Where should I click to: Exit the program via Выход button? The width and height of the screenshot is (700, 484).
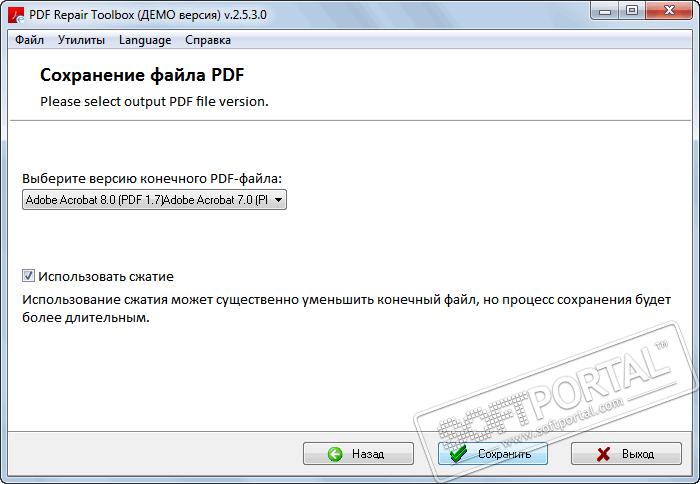pyautogui.click(x=626, y=454)
